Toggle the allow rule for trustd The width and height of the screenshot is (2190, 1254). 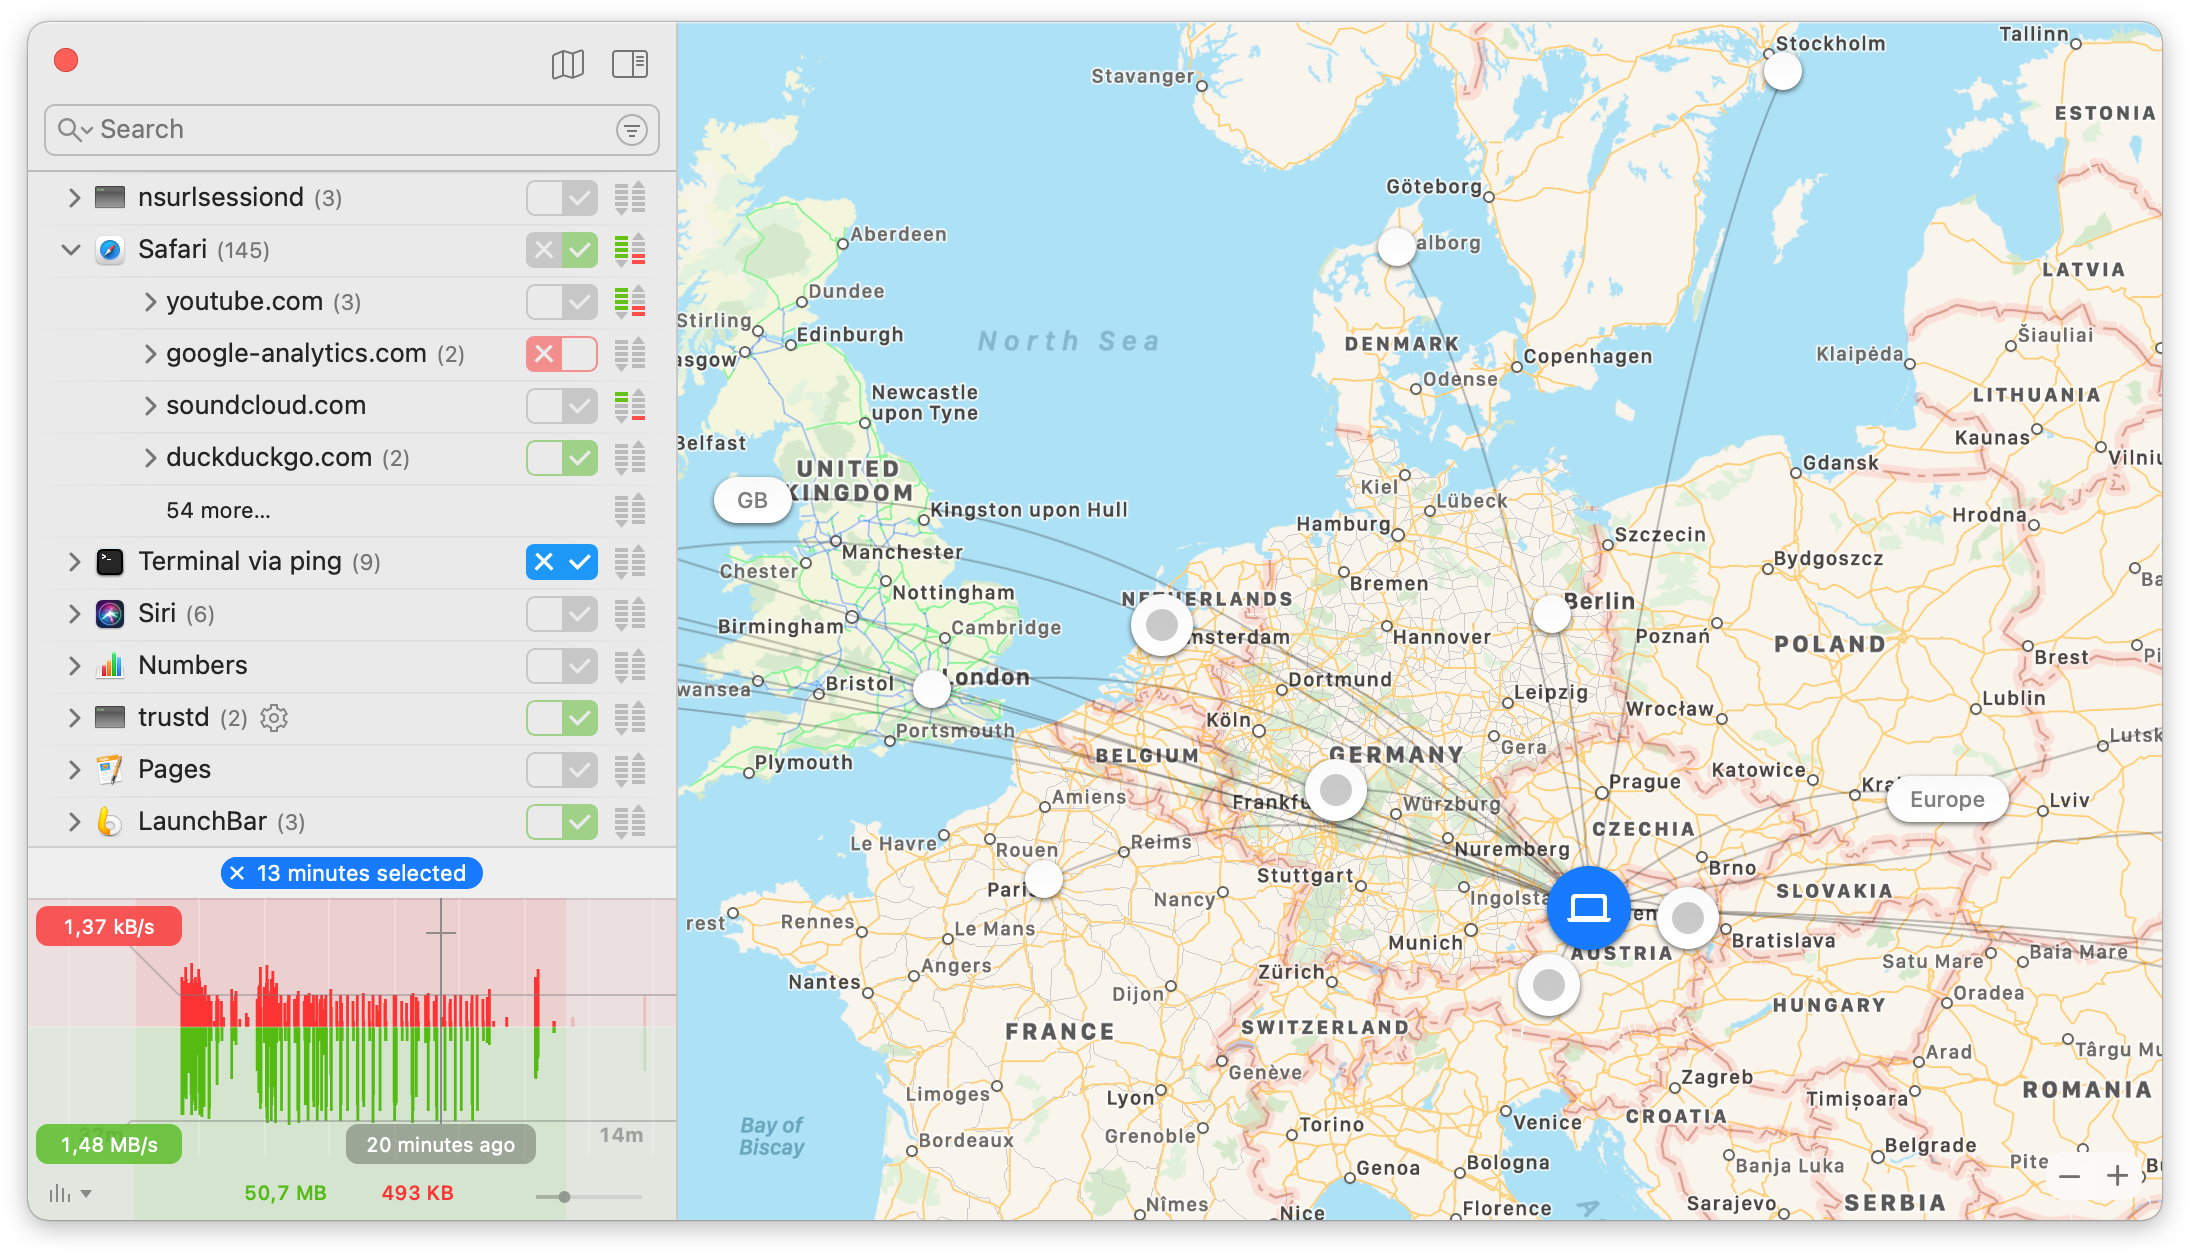click(x=562, y=718)
